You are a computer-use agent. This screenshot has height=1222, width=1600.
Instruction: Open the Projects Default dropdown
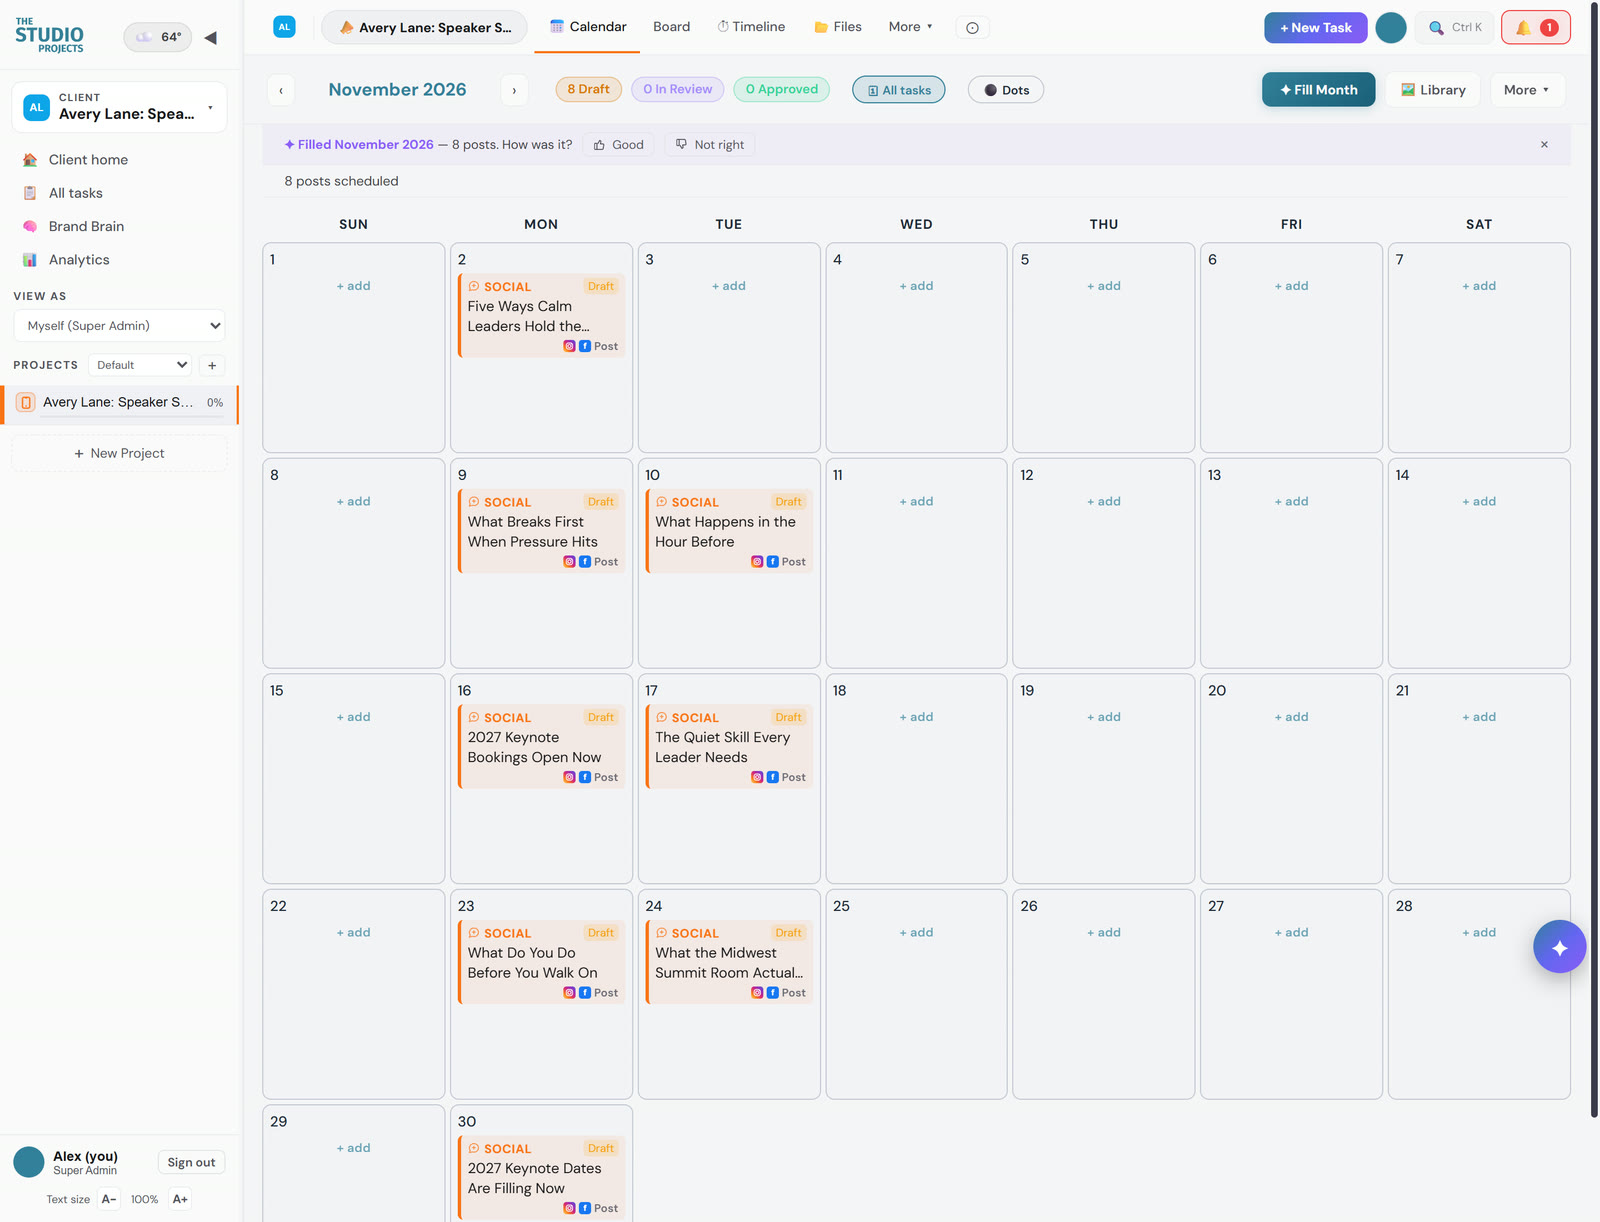pos(140,365)
